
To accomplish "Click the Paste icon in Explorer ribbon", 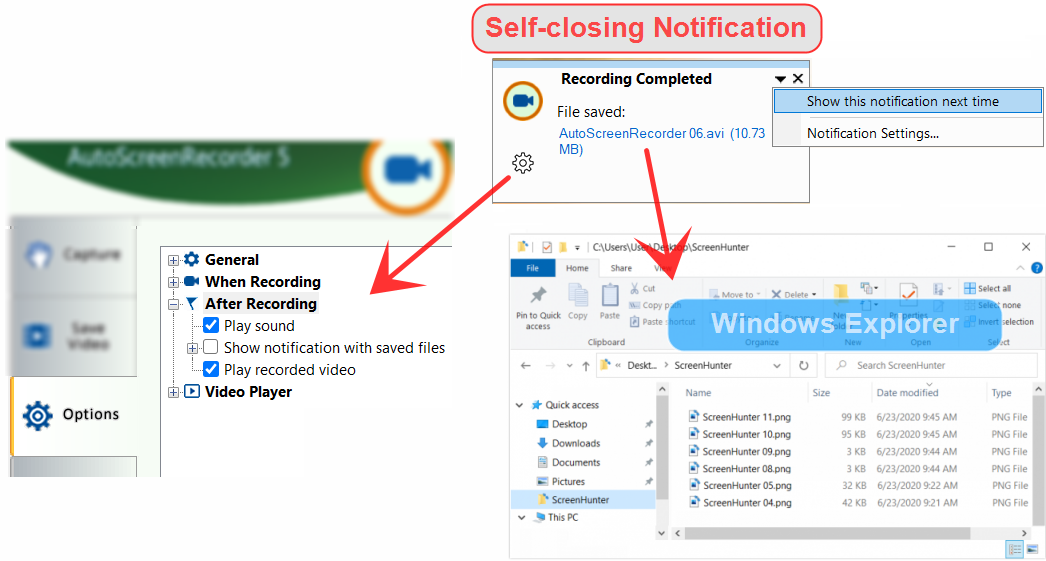I will tap(610, 297).
